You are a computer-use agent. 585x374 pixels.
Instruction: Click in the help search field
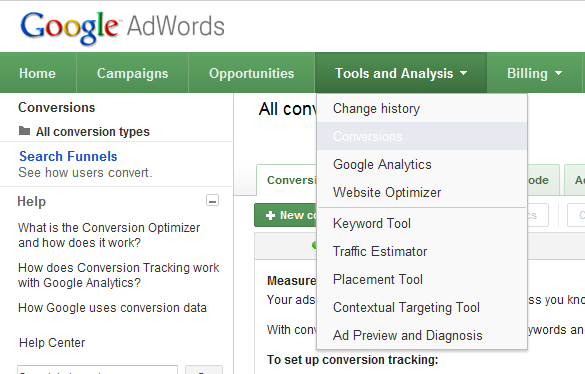97,370
